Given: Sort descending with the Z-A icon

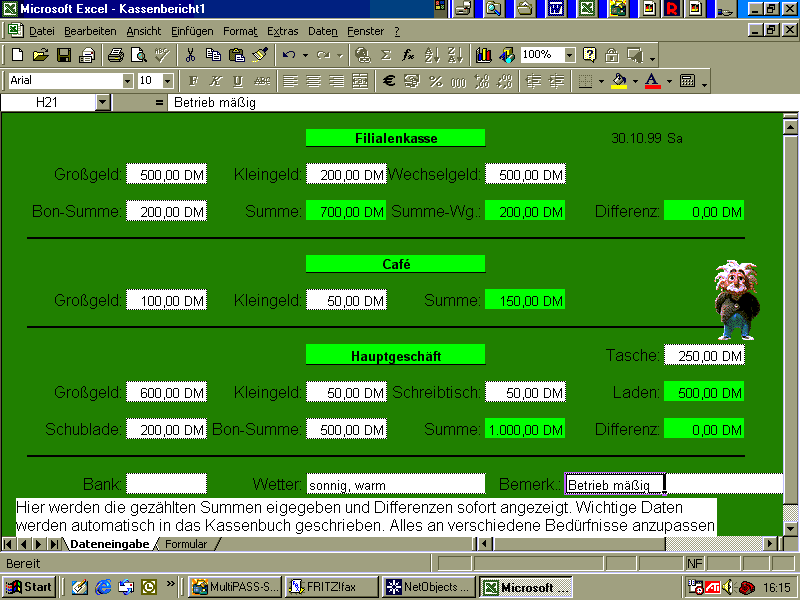Looking at the screenshot, I should coord(455,55).
